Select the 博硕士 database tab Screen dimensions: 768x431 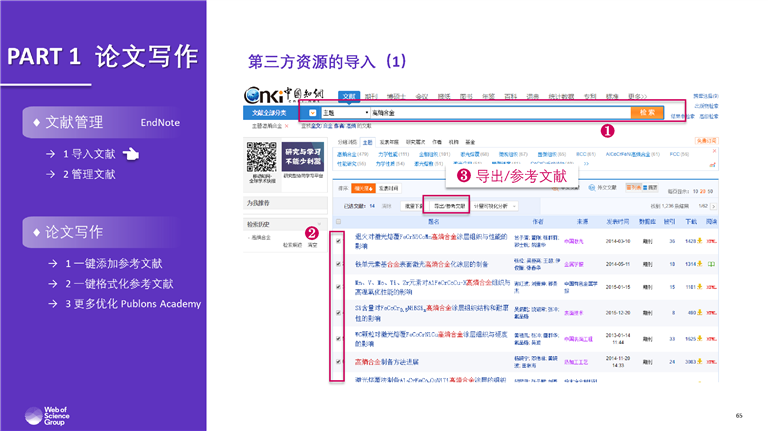[x=396, y=96]
